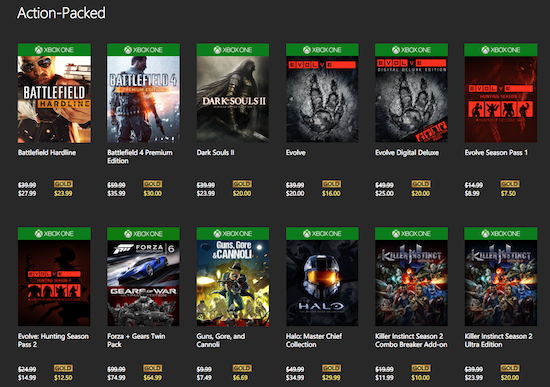The image size is (550, 387).
Task: Click the Evolve title text link
Action: click(x=296, y=153)
